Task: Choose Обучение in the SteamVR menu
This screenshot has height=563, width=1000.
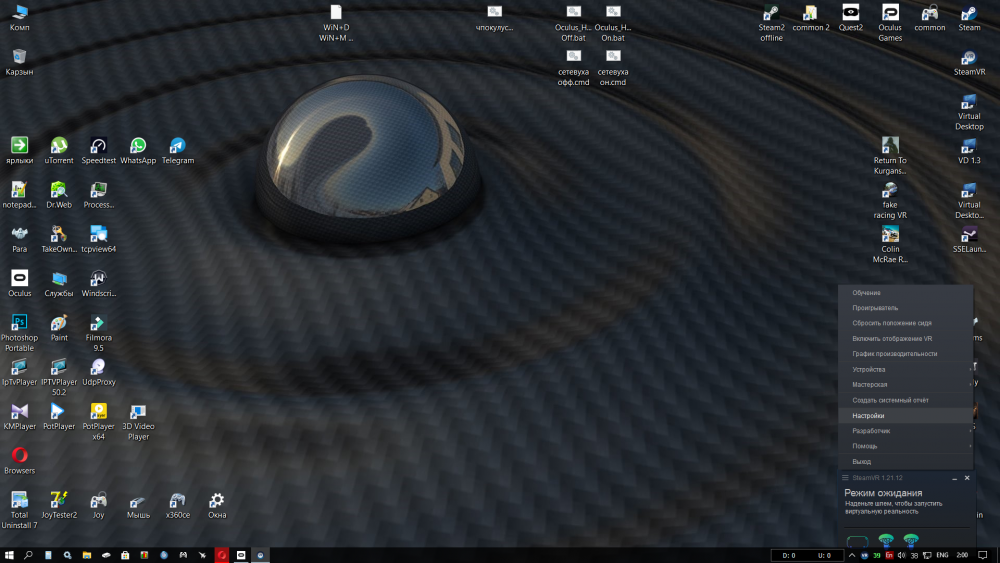Action: point(906,293)
